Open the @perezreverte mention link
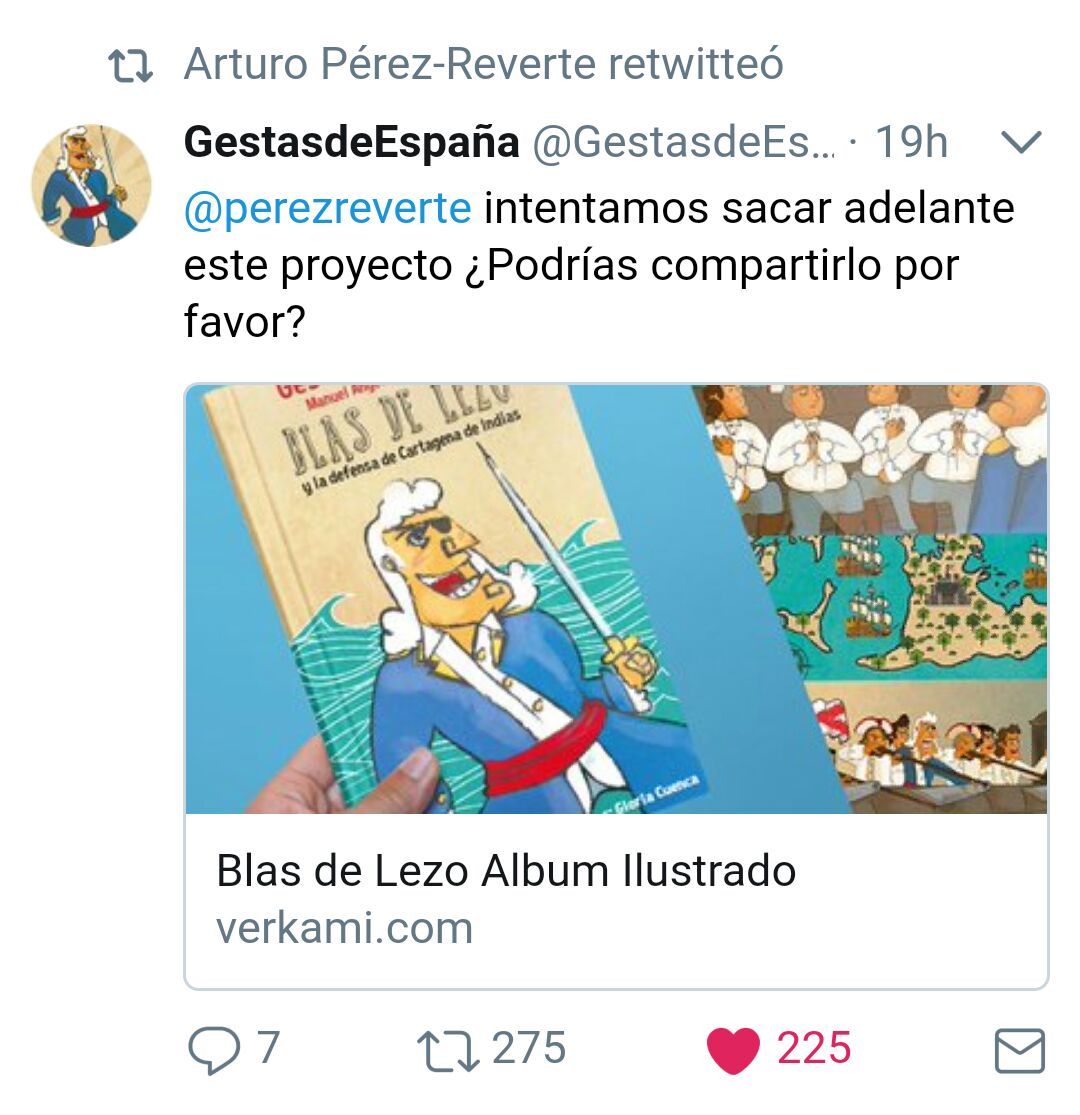Image resolution: width=1080 pixels, height=1115 pixels. (x=328, y=208)
